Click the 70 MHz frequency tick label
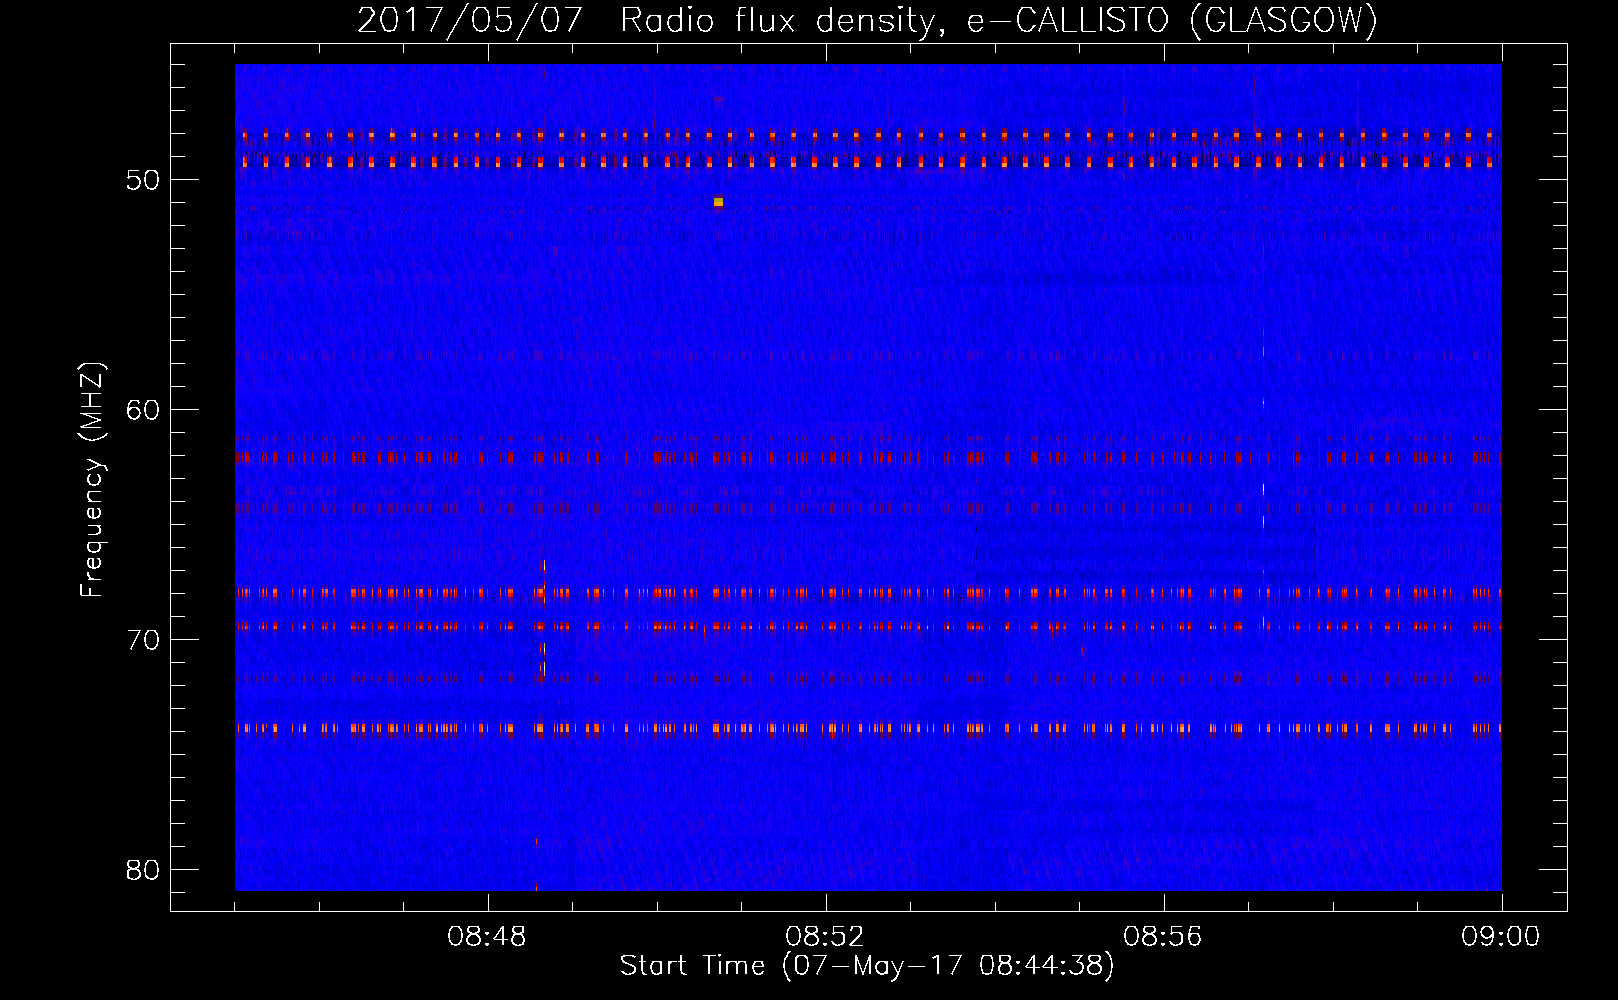The height and width of the screenshot is (1000, 1618). [x=143, y=640]
